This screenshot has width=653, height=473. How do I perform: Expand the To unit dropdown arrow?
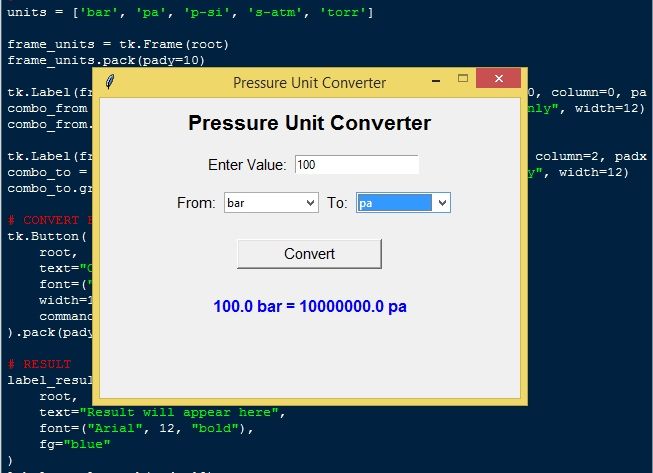(442, 203)
